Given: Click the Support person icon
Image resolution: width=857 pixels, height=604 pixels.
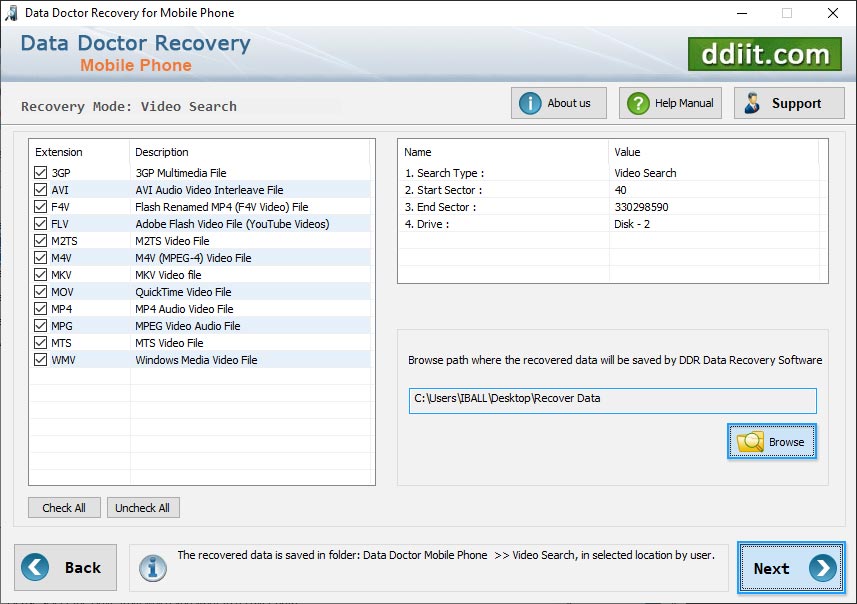Looking at the screenshot, I should 752,102.
